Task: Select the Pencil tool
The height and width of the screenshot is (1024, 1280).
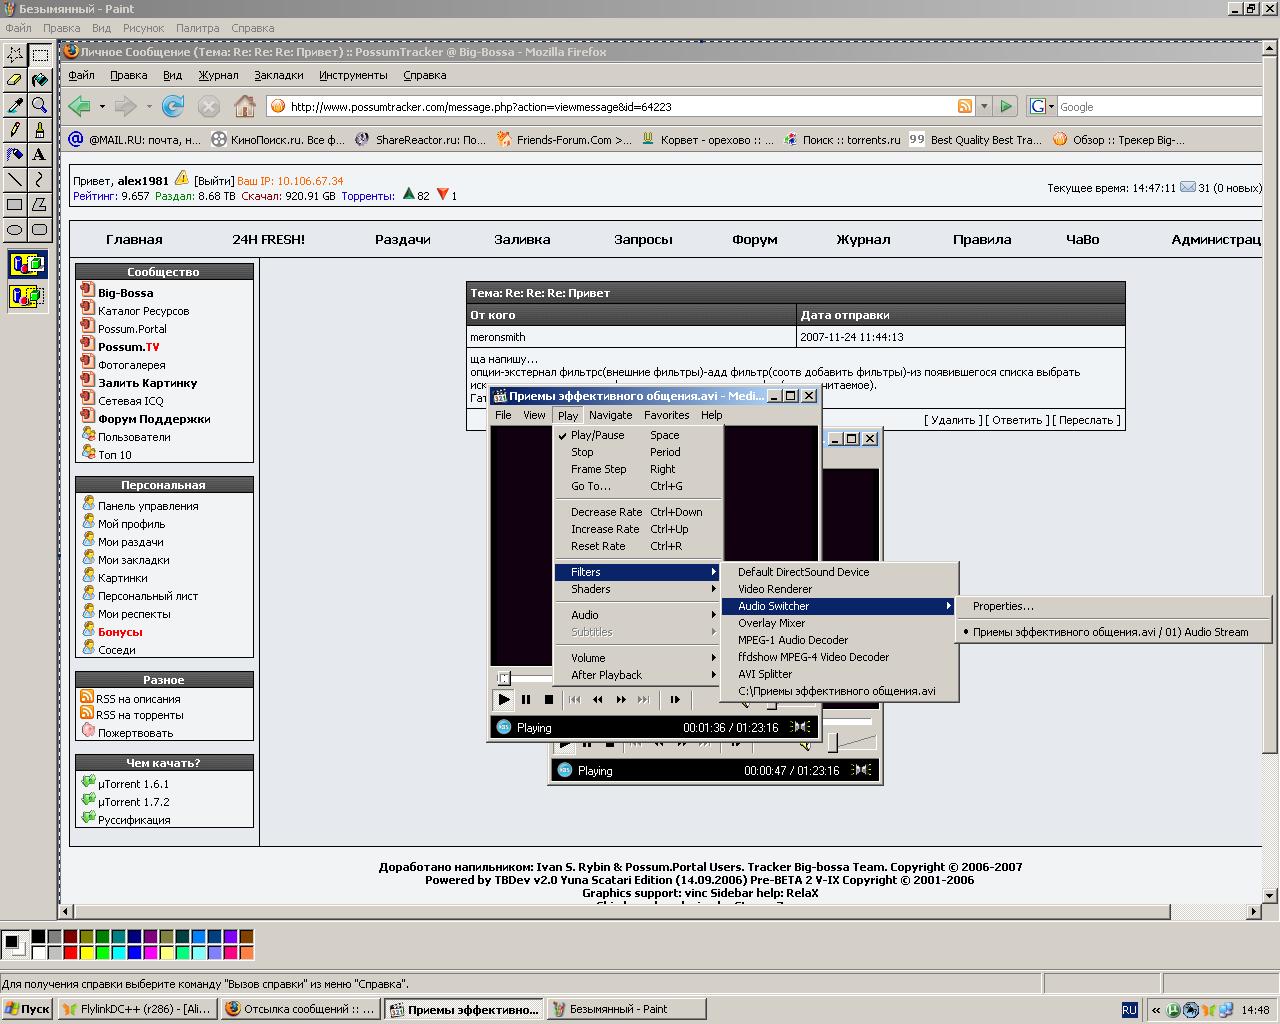Action: coord(14,130)
